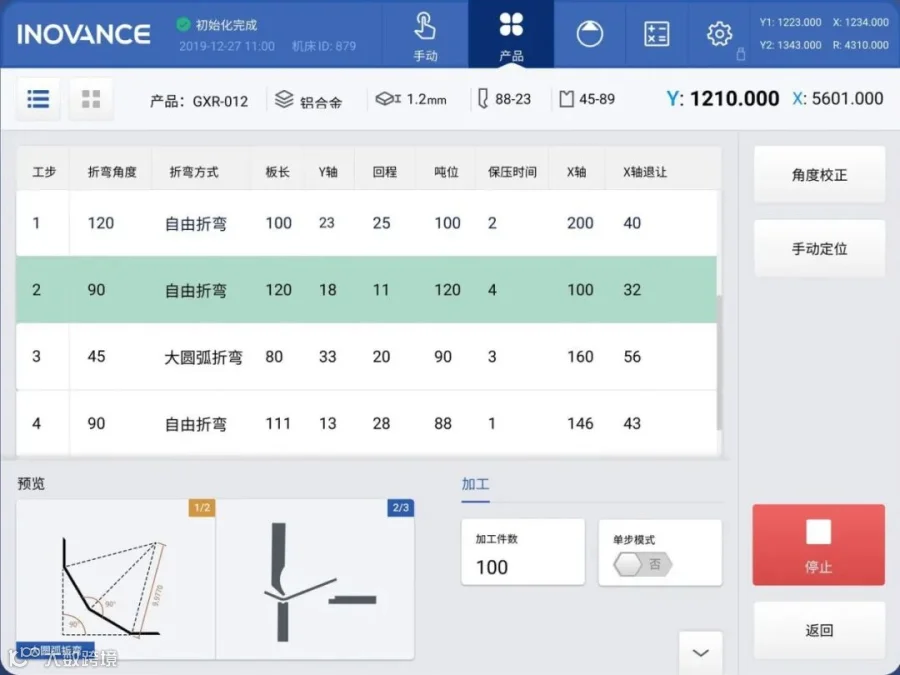This screenshot has height=675, width=900.
Task: Click the 加工件数 quantity field showing 100
Action: click(523, 552)
